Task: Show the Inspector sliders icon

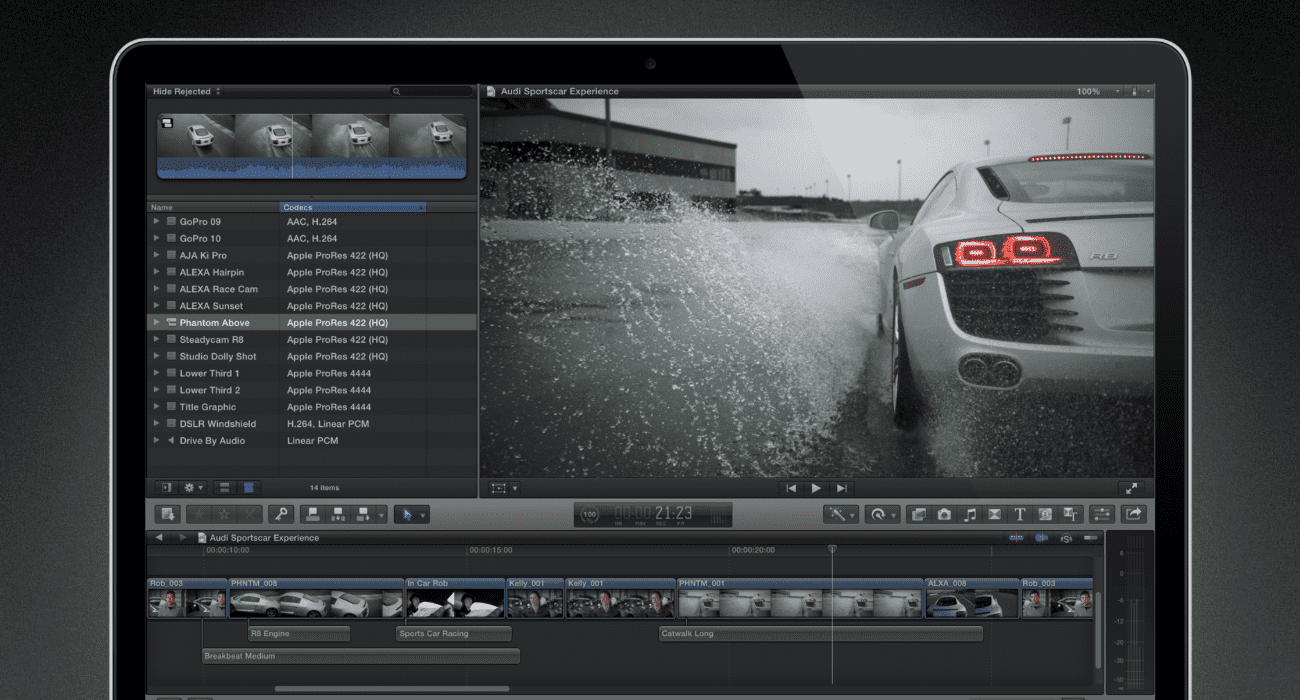Action: [1102, 514]
